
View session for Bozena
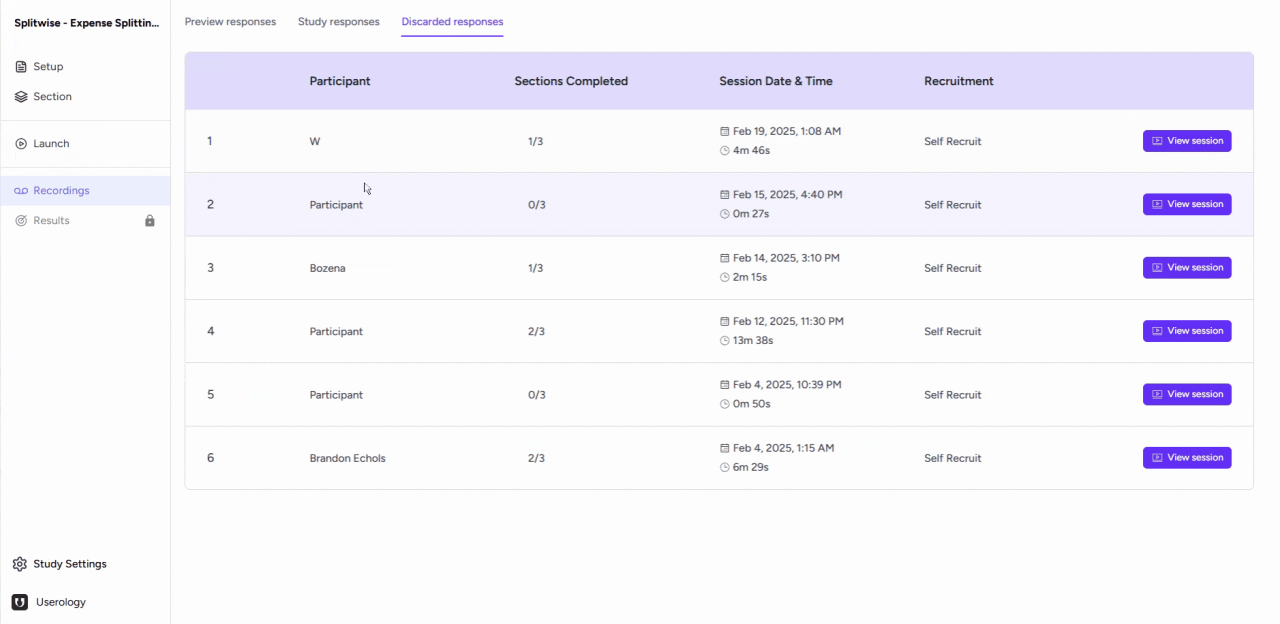[1186, 268]
